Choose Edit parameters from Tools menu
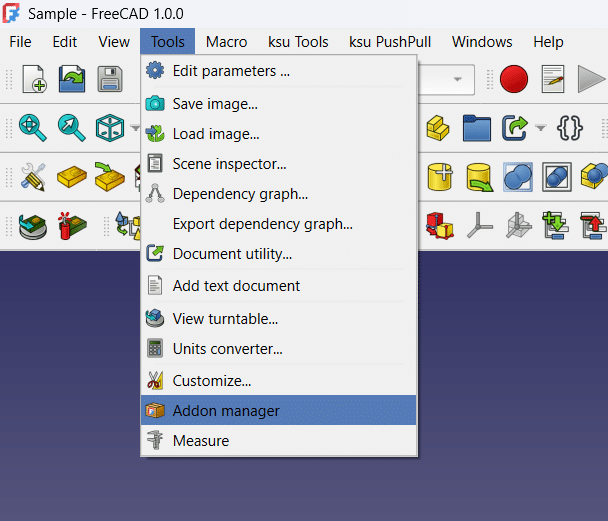 point(279,71)
